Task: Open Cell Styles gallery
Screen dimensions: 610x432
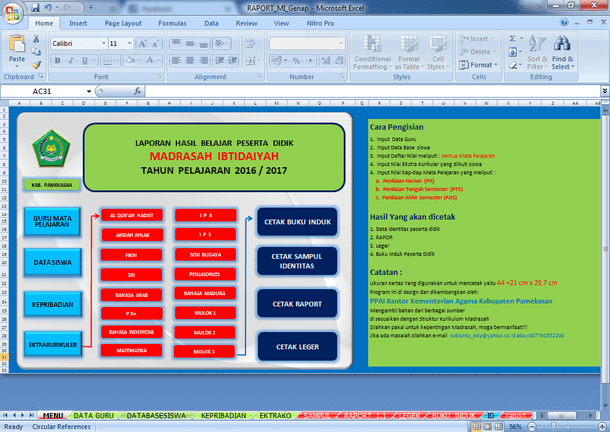Action: coord(438,53)
